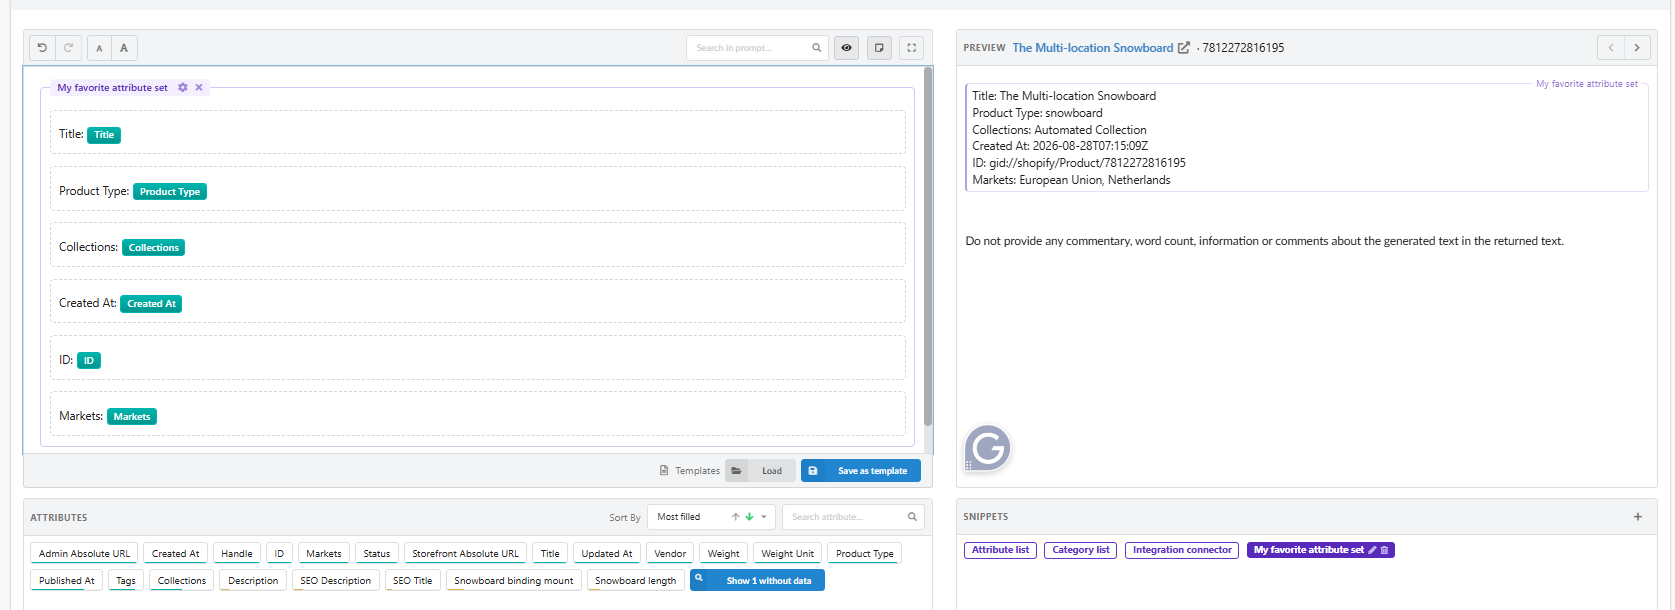Screen dimensions: 1675x610
Task: Open settings gear of My favorite attribute set
Action: (183, 88)
